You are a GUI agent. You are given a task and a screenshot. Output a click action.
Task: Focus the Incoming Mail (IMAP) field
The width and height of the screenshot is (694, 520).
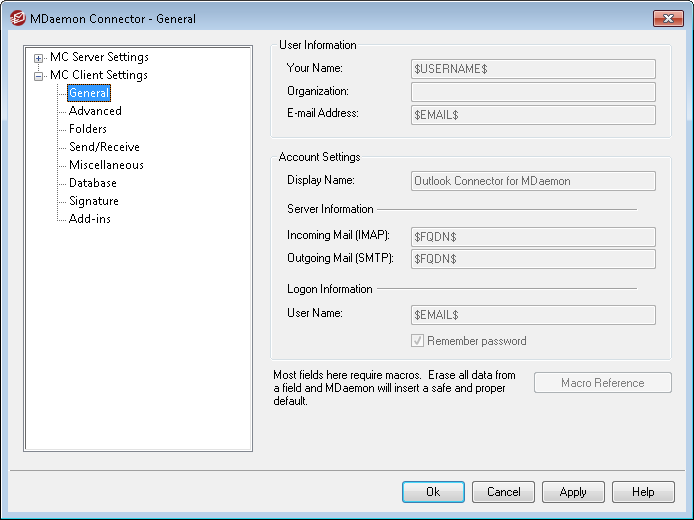pyautogui.click(x=533, y=237)
